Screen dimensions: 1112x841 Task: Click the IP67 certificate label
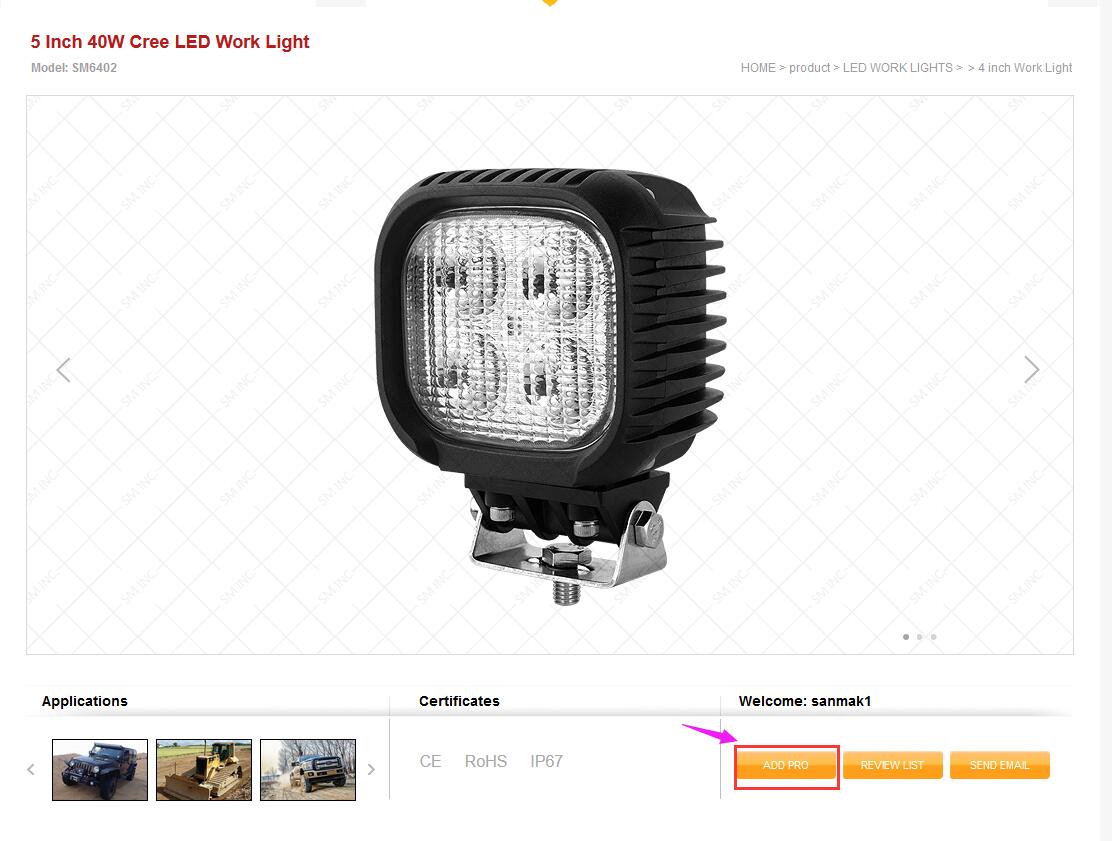[x=547, y=762]
